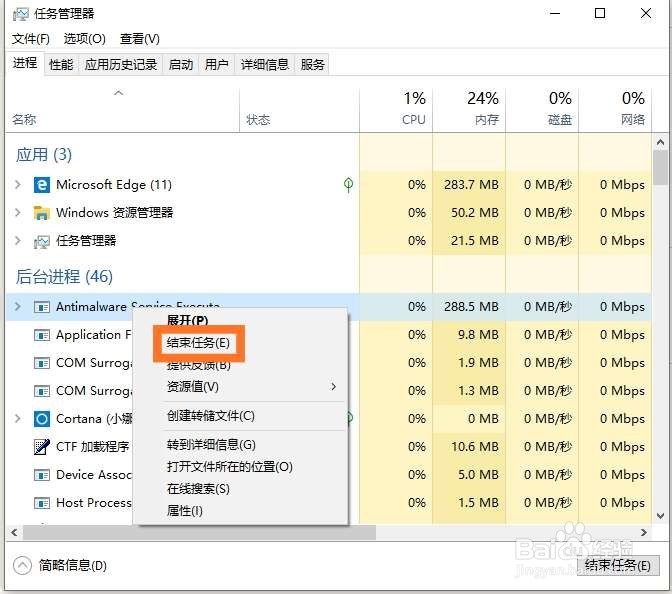Click the horizontal scrollbar thumb
This screenshot has height=594, width=672.
199,533
